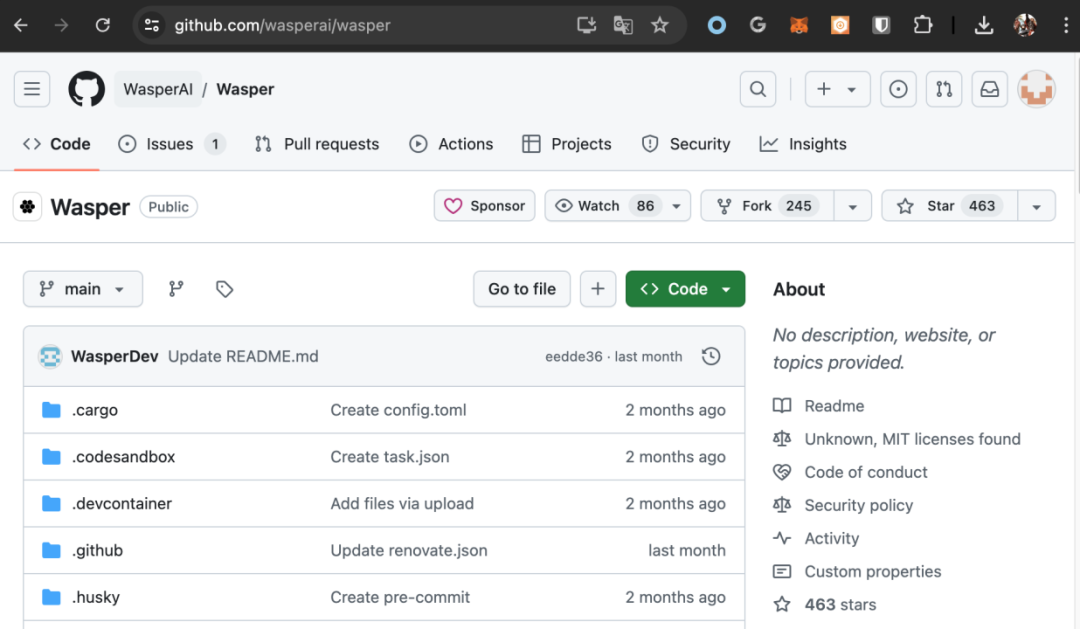Click Readme link in About sidebar
The image size is (1080, 629).
834,406
